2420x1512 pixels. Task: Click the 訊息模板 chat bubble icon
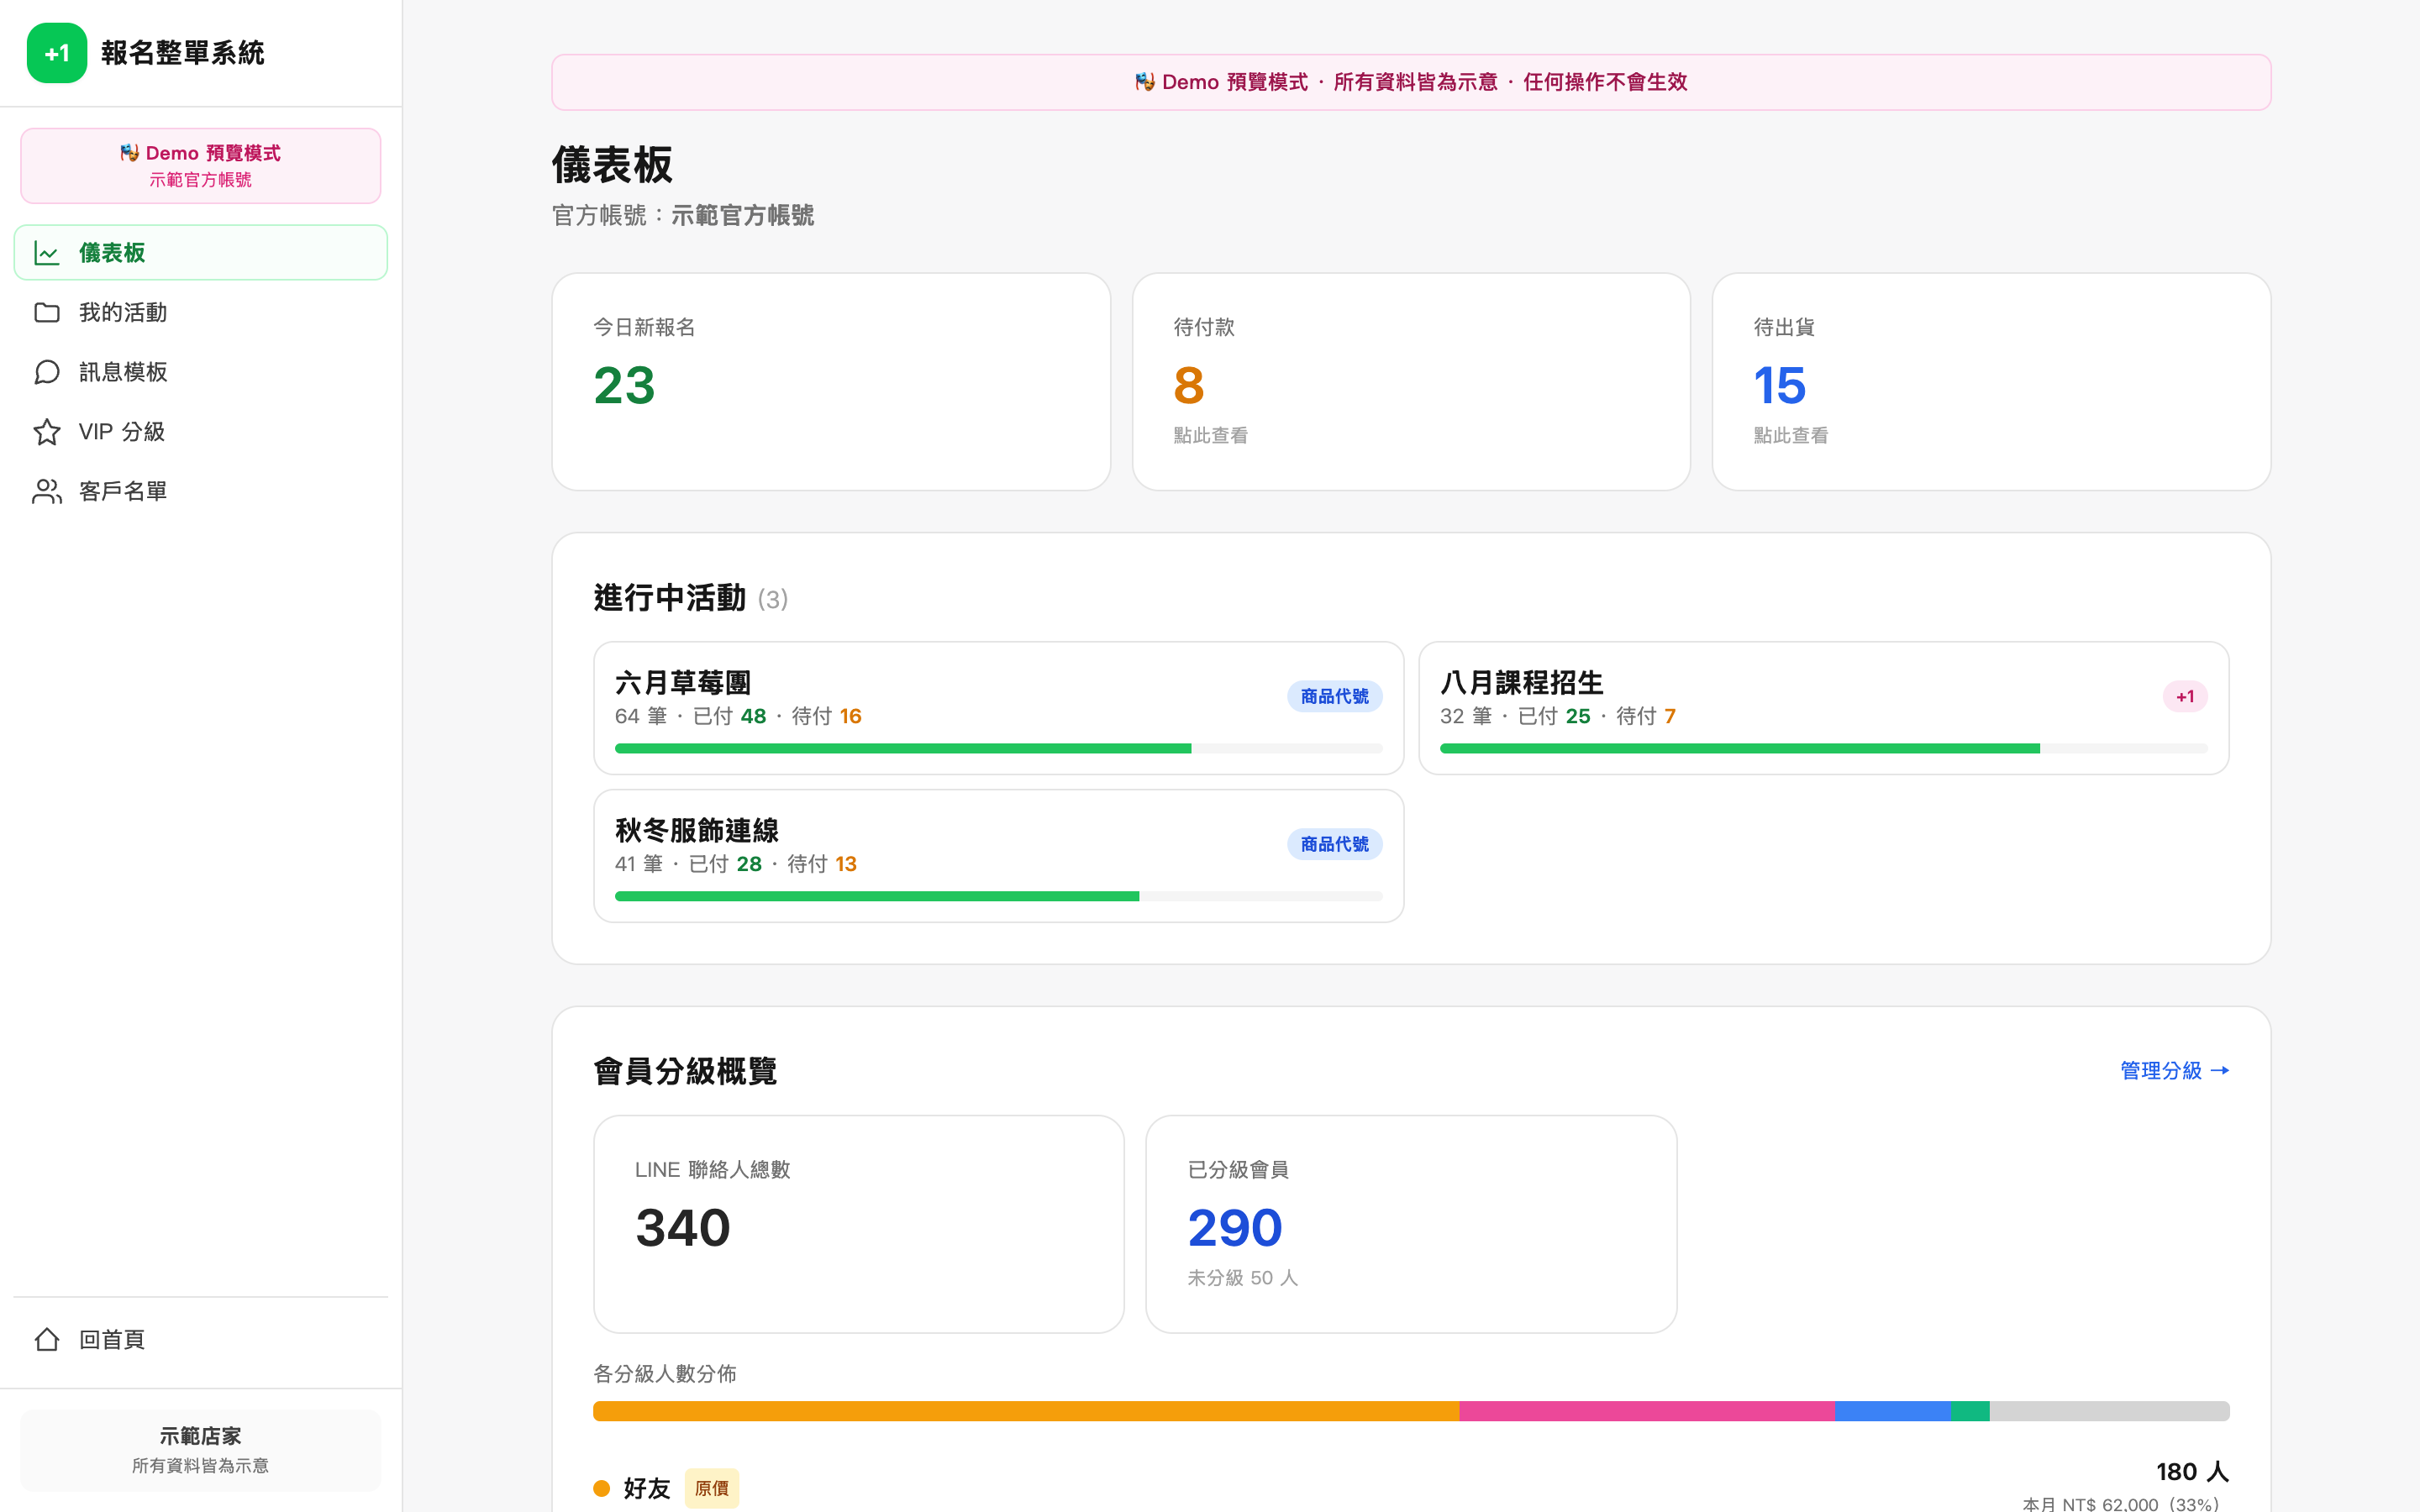[47, 372]
